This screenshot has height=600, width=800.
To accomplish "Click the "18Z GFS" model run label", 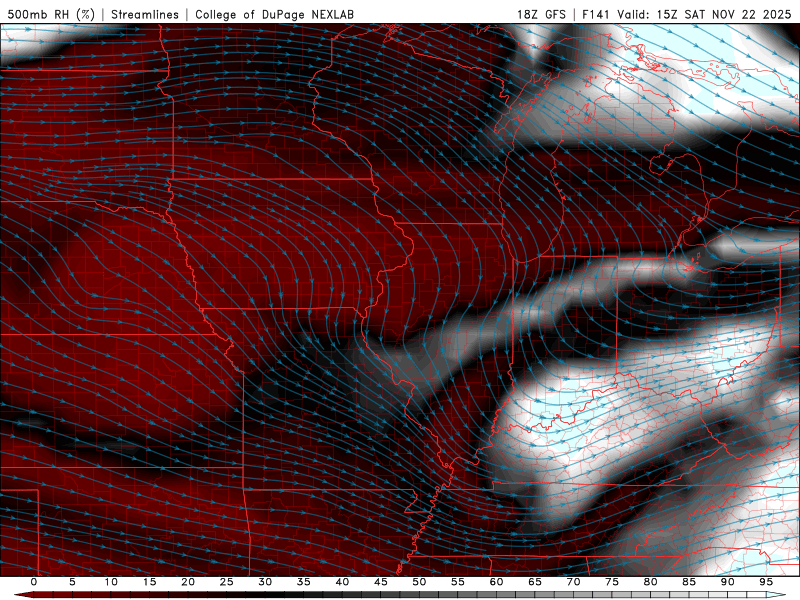I will tap(541, 14).
